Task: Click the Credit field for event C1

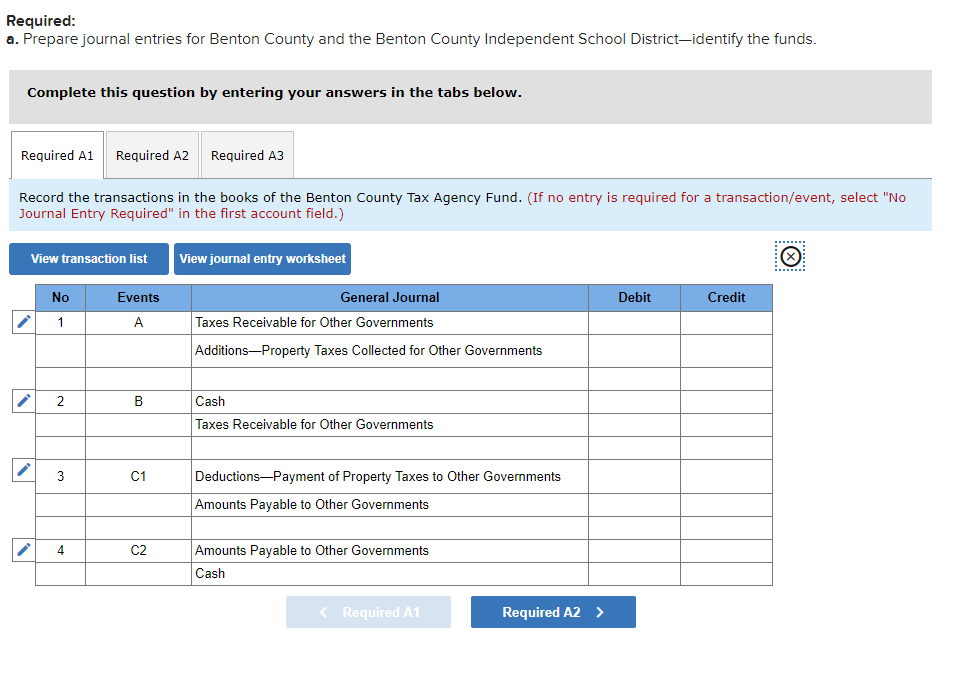Action: [726, 476]
